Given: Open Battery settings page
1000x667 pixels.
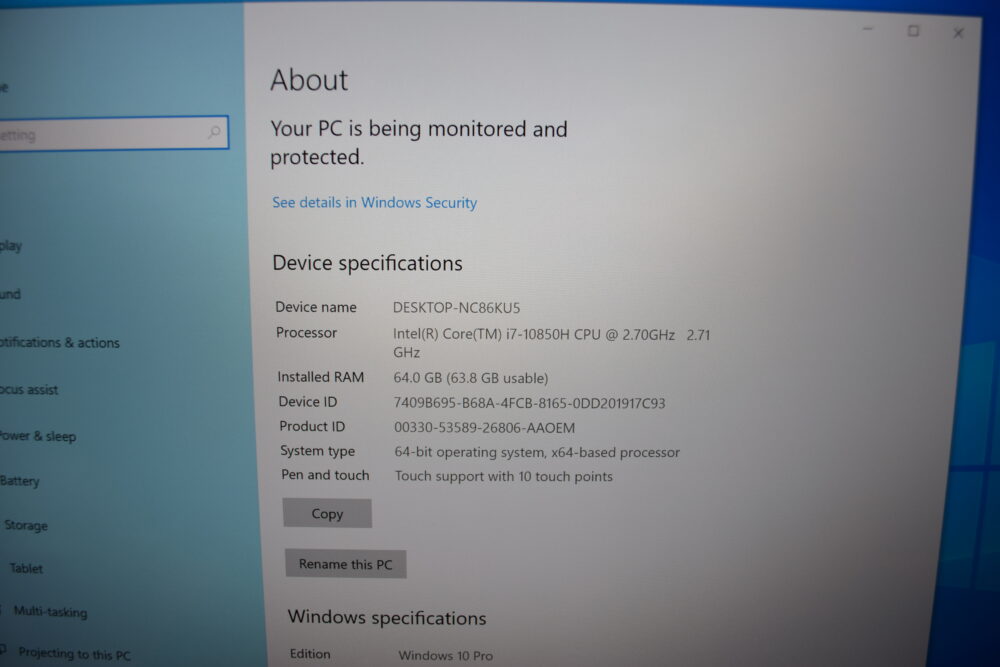Looking at the screenshot, I should tap(20, 481).
